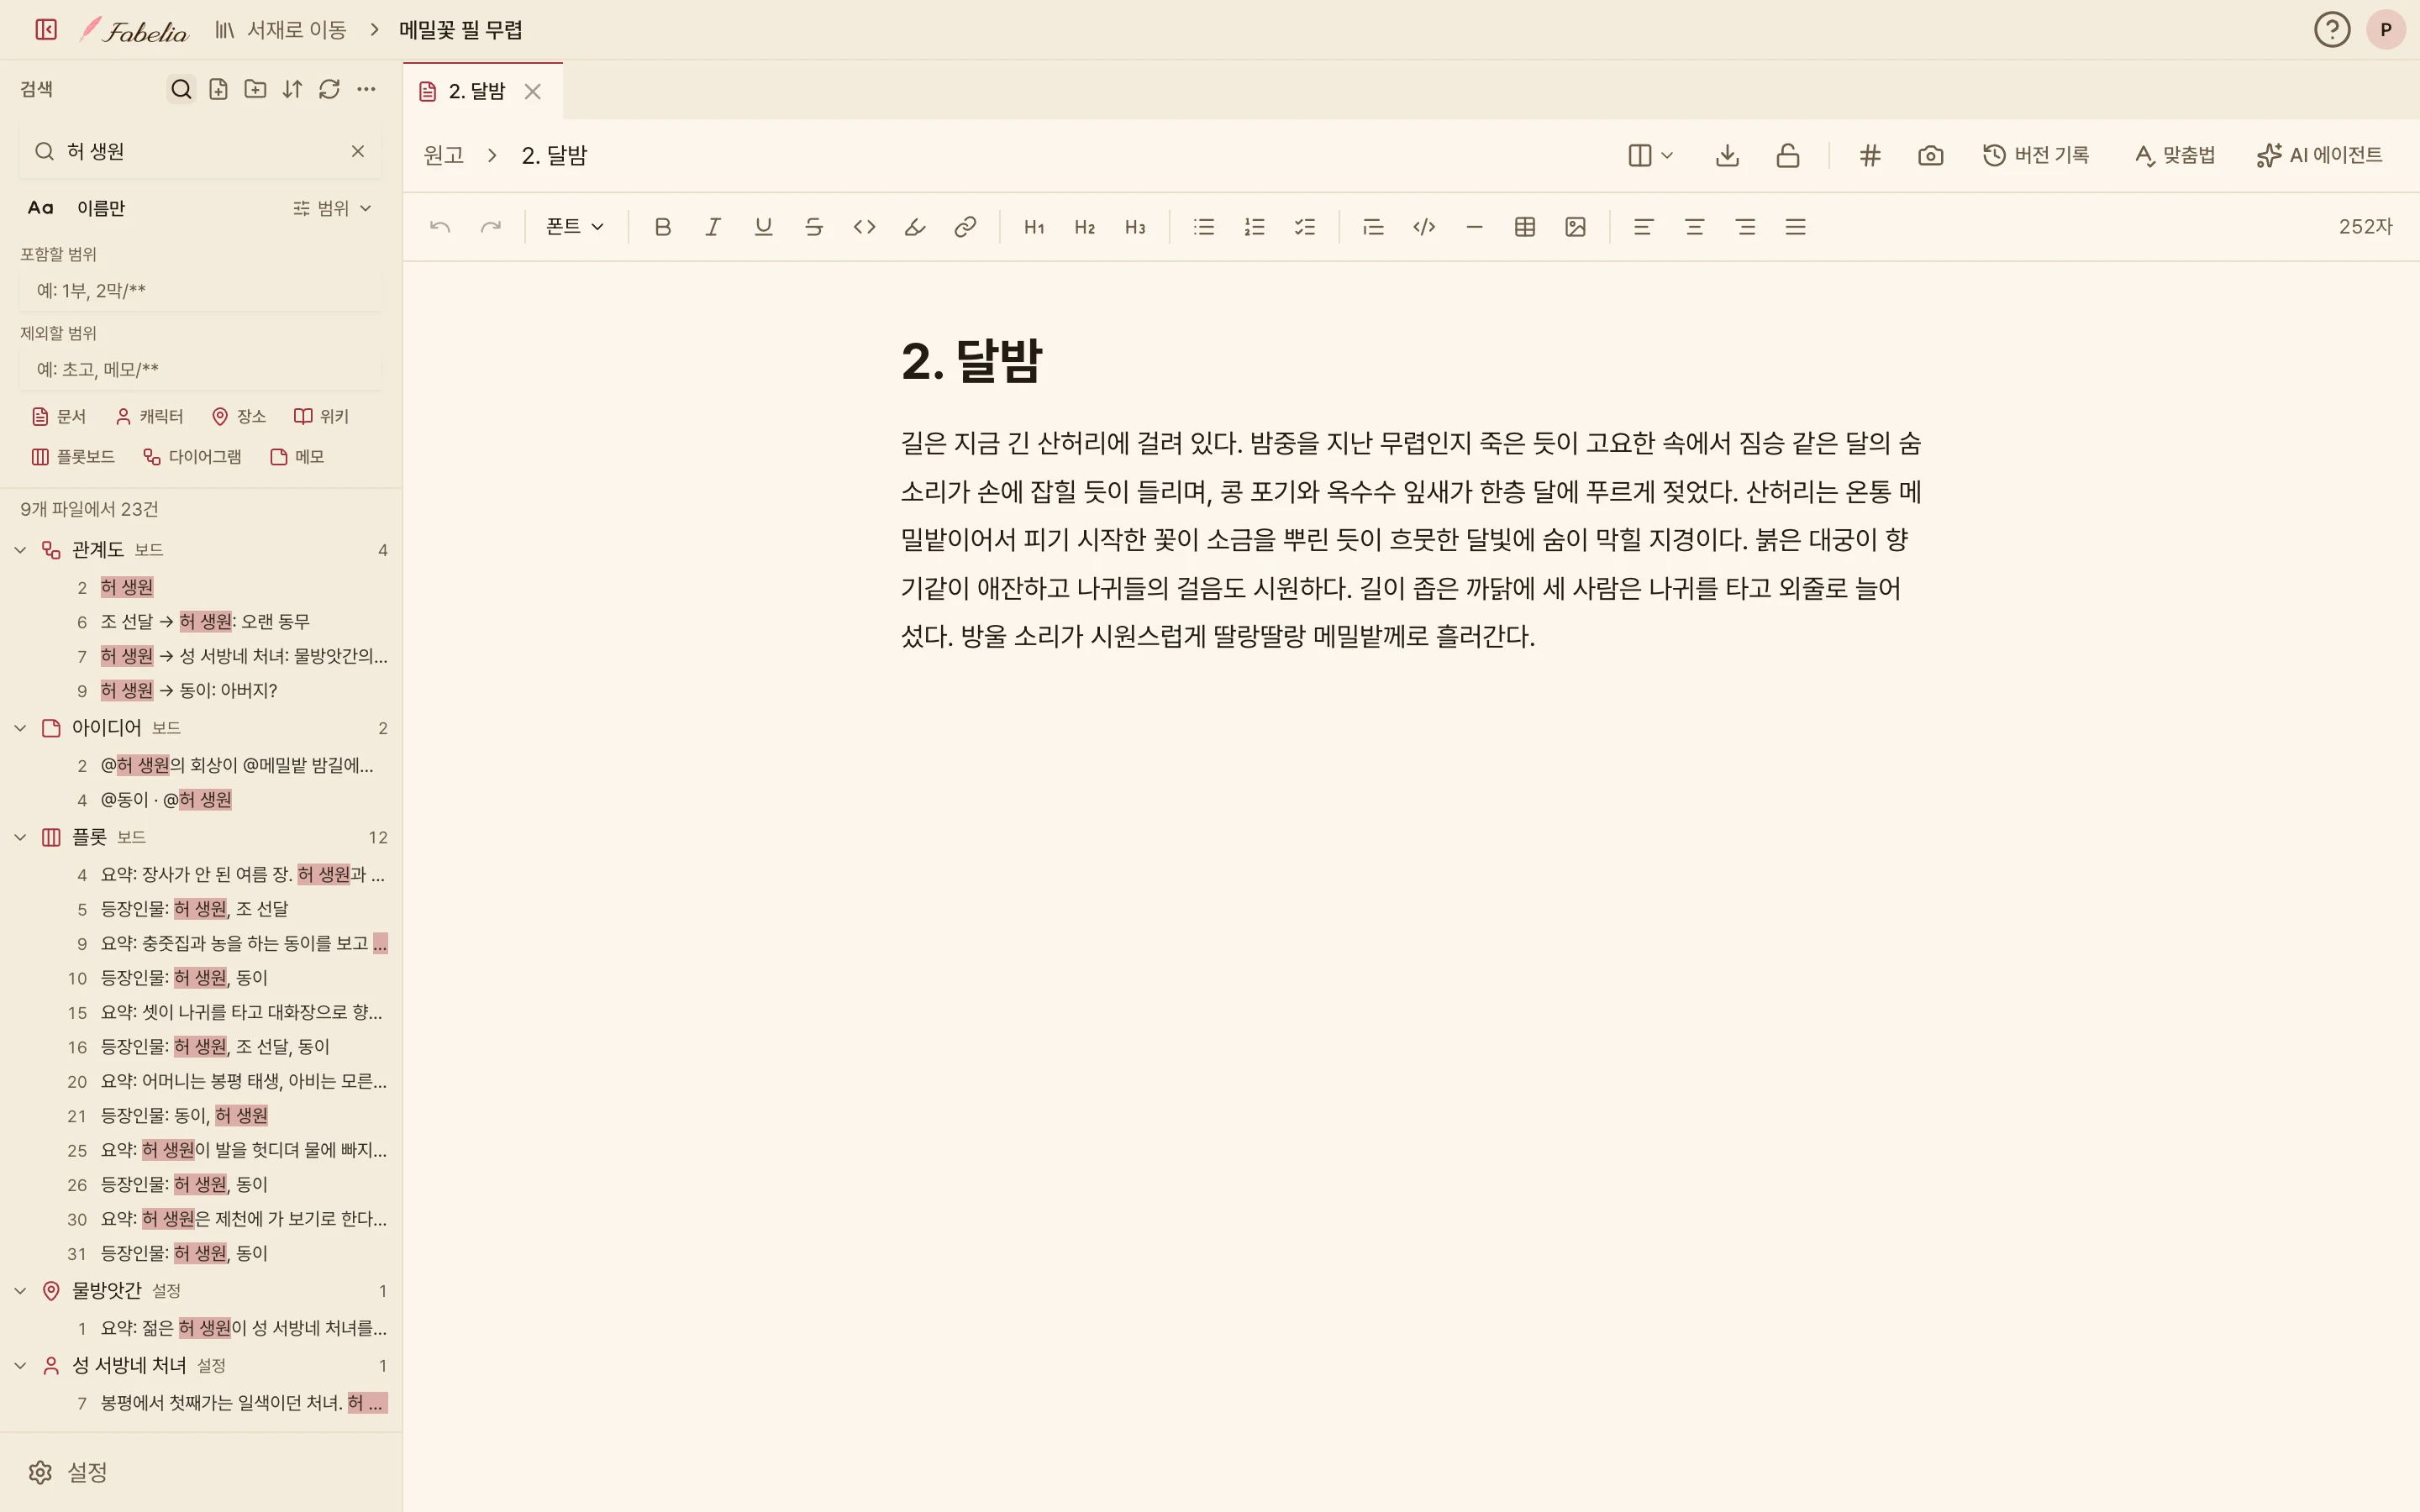This screenshot has width=2420, height=1512.
Task: Click the highlighter icon
Action: pyautogui.click(x=915, y=227)
